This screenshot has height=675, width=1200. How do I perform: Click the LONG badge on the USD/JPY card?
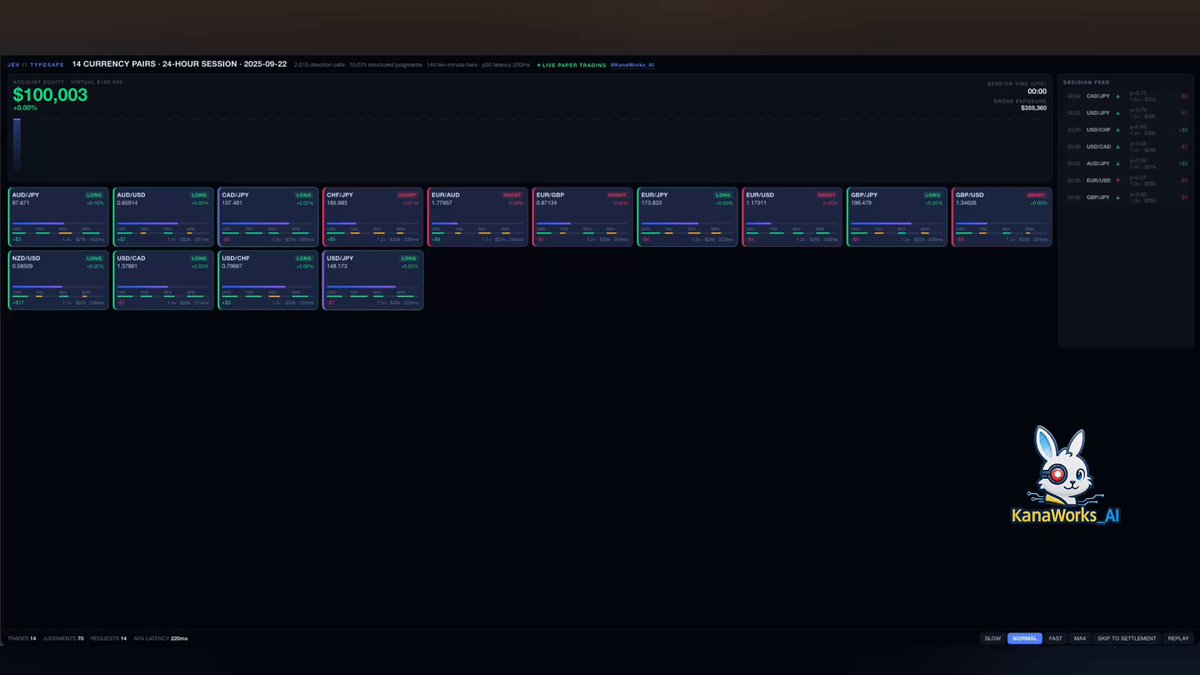point(408,258)
